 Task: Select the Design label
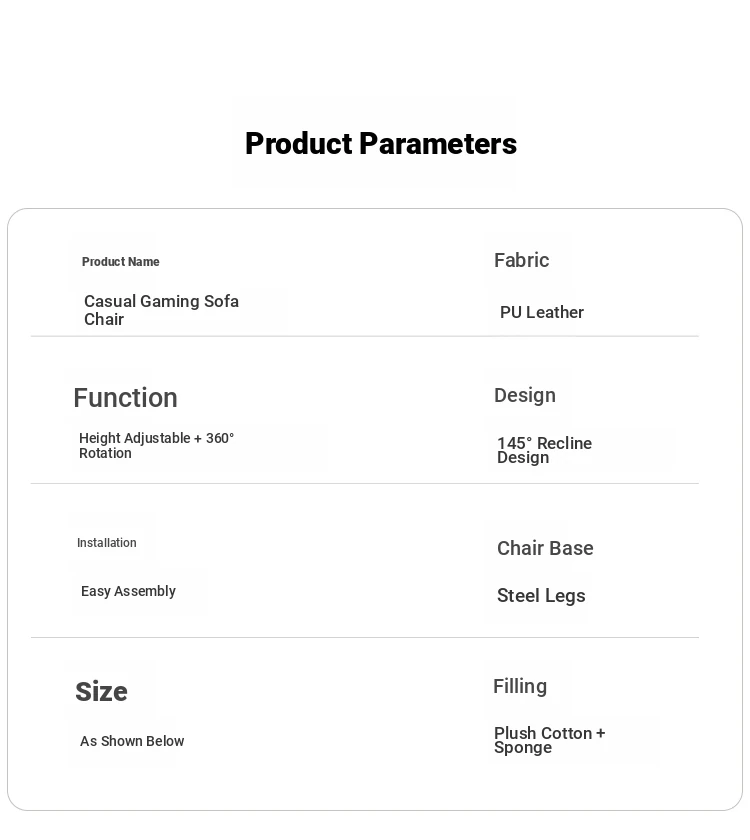coord(524,395)
